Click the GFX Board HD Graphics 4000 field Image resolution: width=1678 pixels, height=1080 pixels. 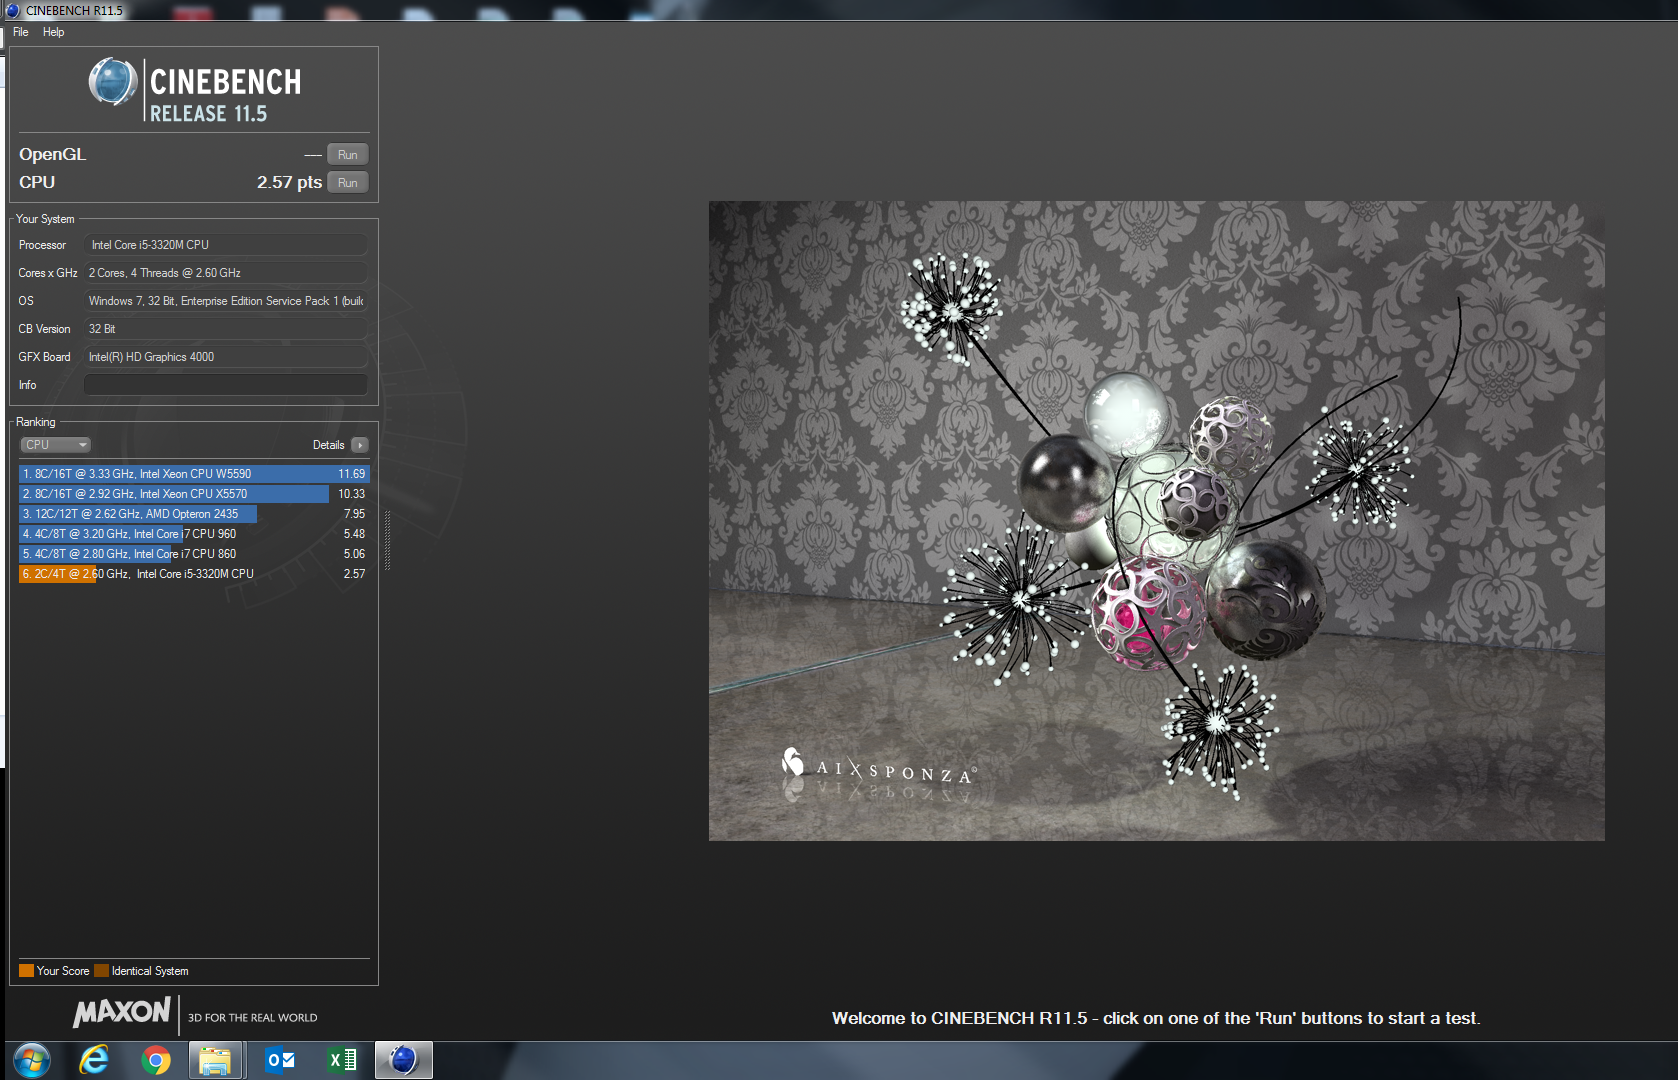[x=225, y=357]
